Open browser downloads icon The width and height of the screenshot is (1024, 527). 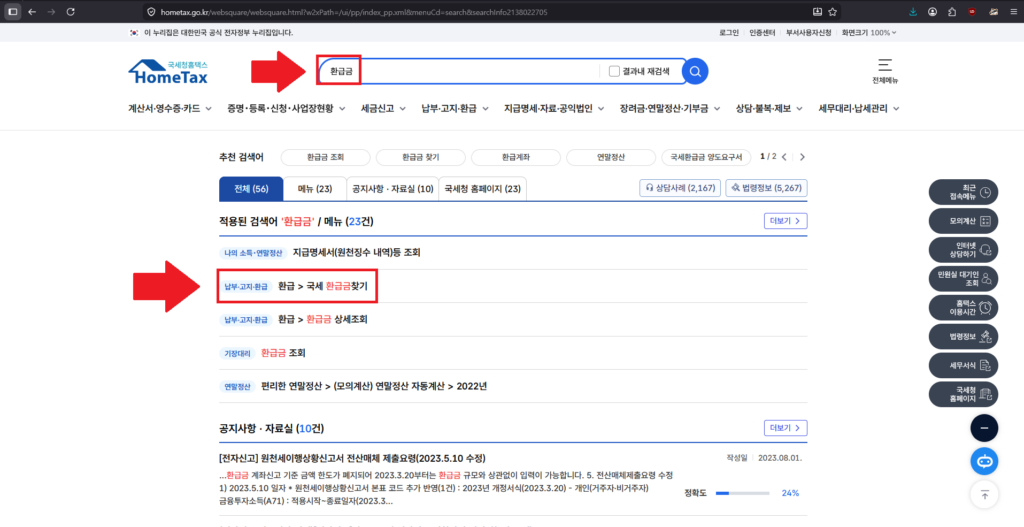click(x=912, y=12)
